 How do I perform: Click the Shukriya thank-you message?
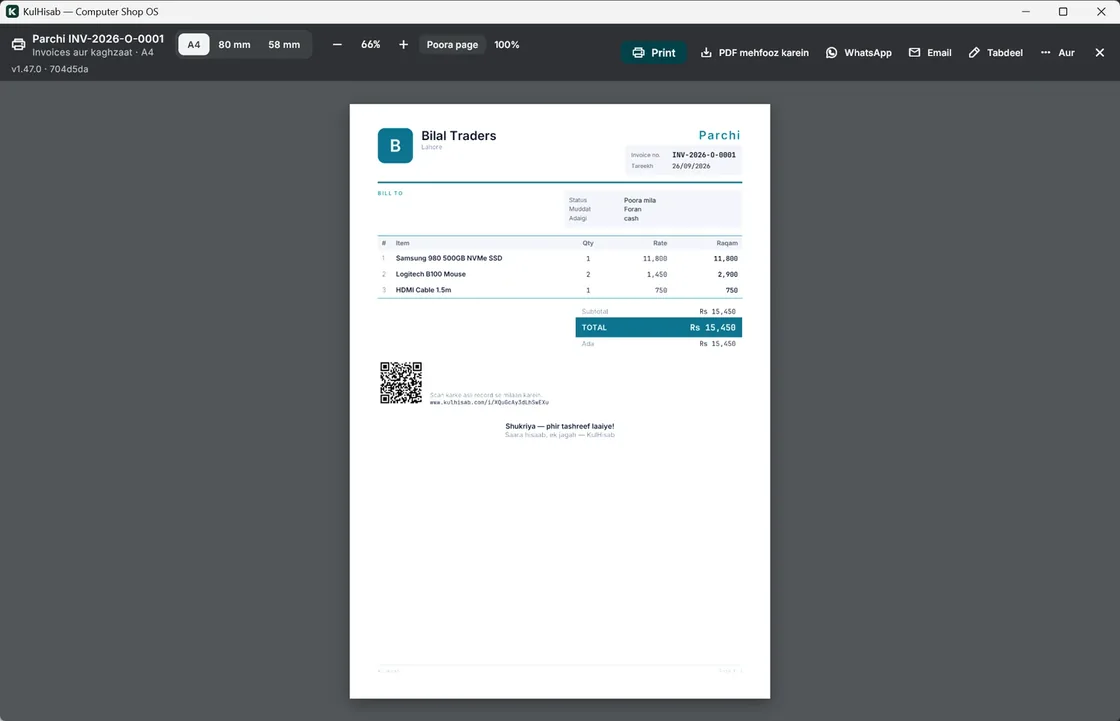560,426
